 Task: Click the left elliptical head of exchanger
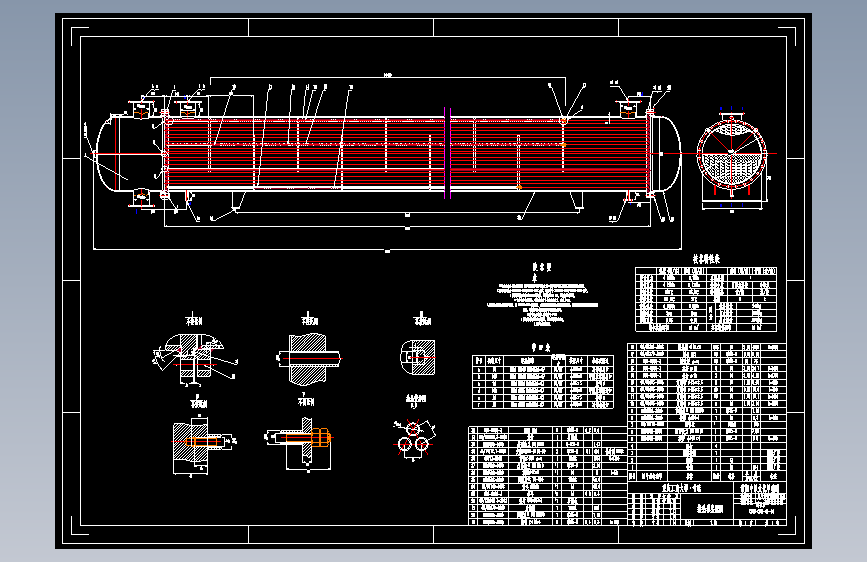point(107,154)
